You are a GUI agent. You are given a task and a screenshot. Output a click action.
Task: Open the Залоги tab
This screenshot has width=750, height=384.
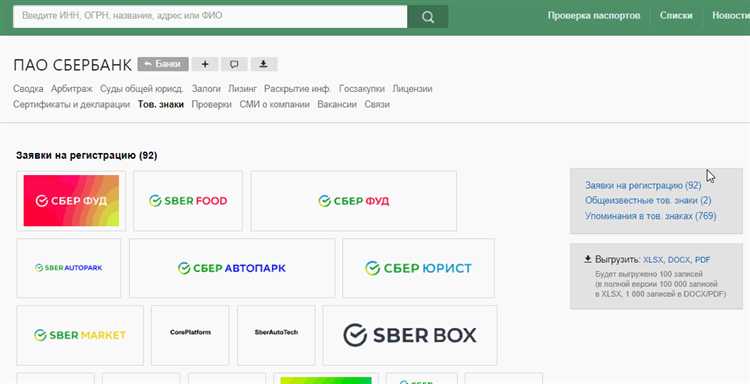(x=206, y=89)
